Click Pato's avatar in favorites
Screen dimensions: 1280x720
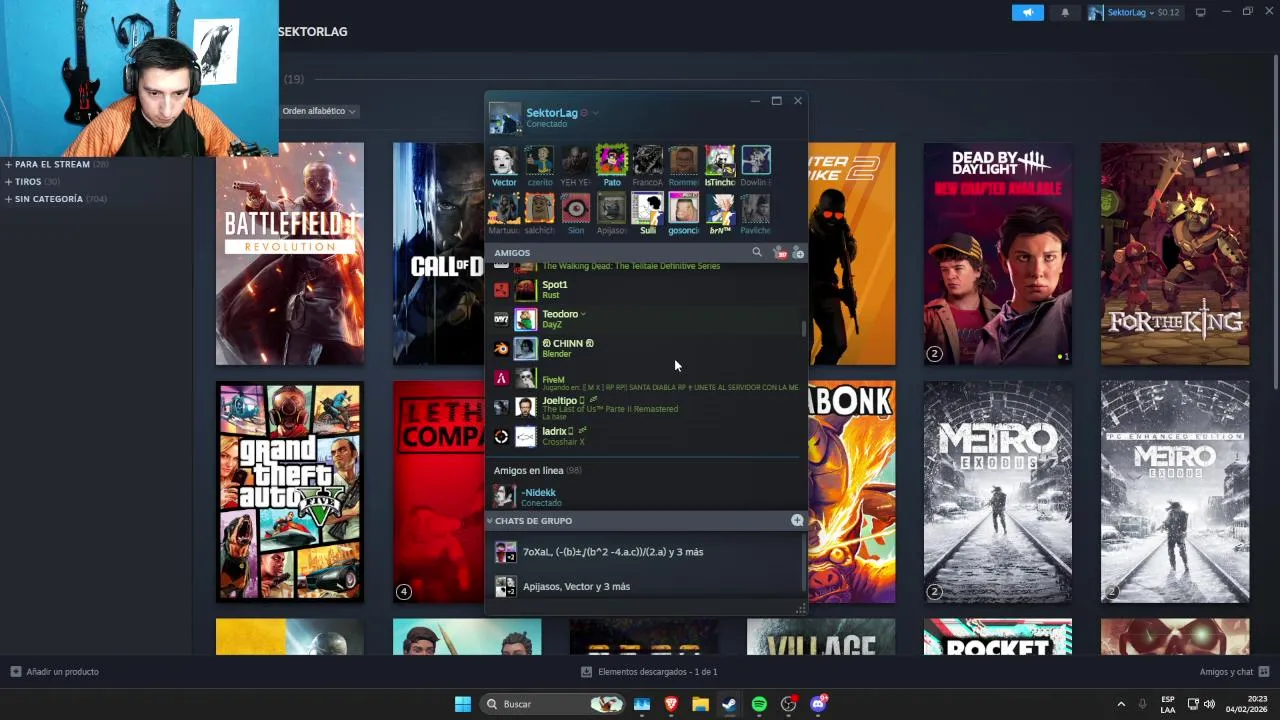coord(612,160)
